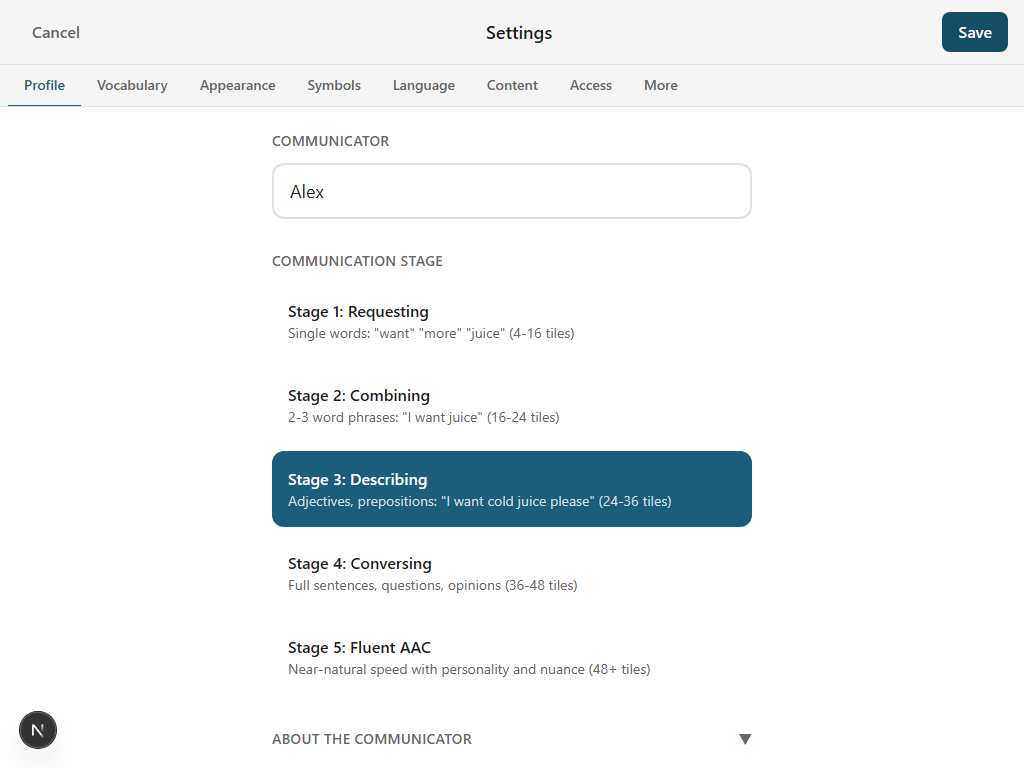Choose Stage 4: Conversing
Screen dimensions: 1024x768
pos(512,573)
